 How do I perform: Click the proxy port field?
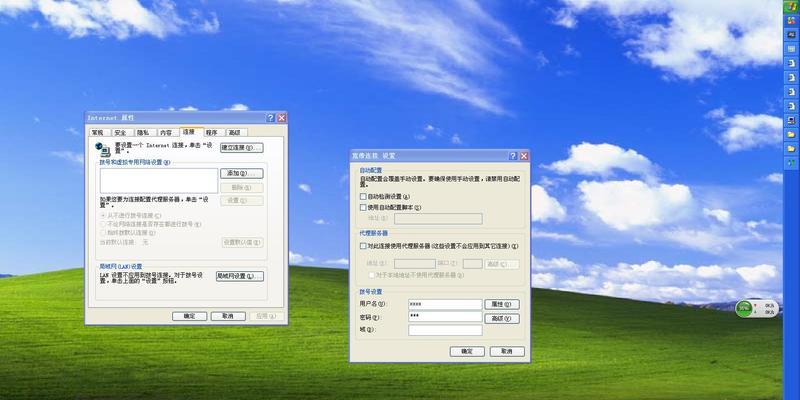pyautogui.click(x=472, y=264)
